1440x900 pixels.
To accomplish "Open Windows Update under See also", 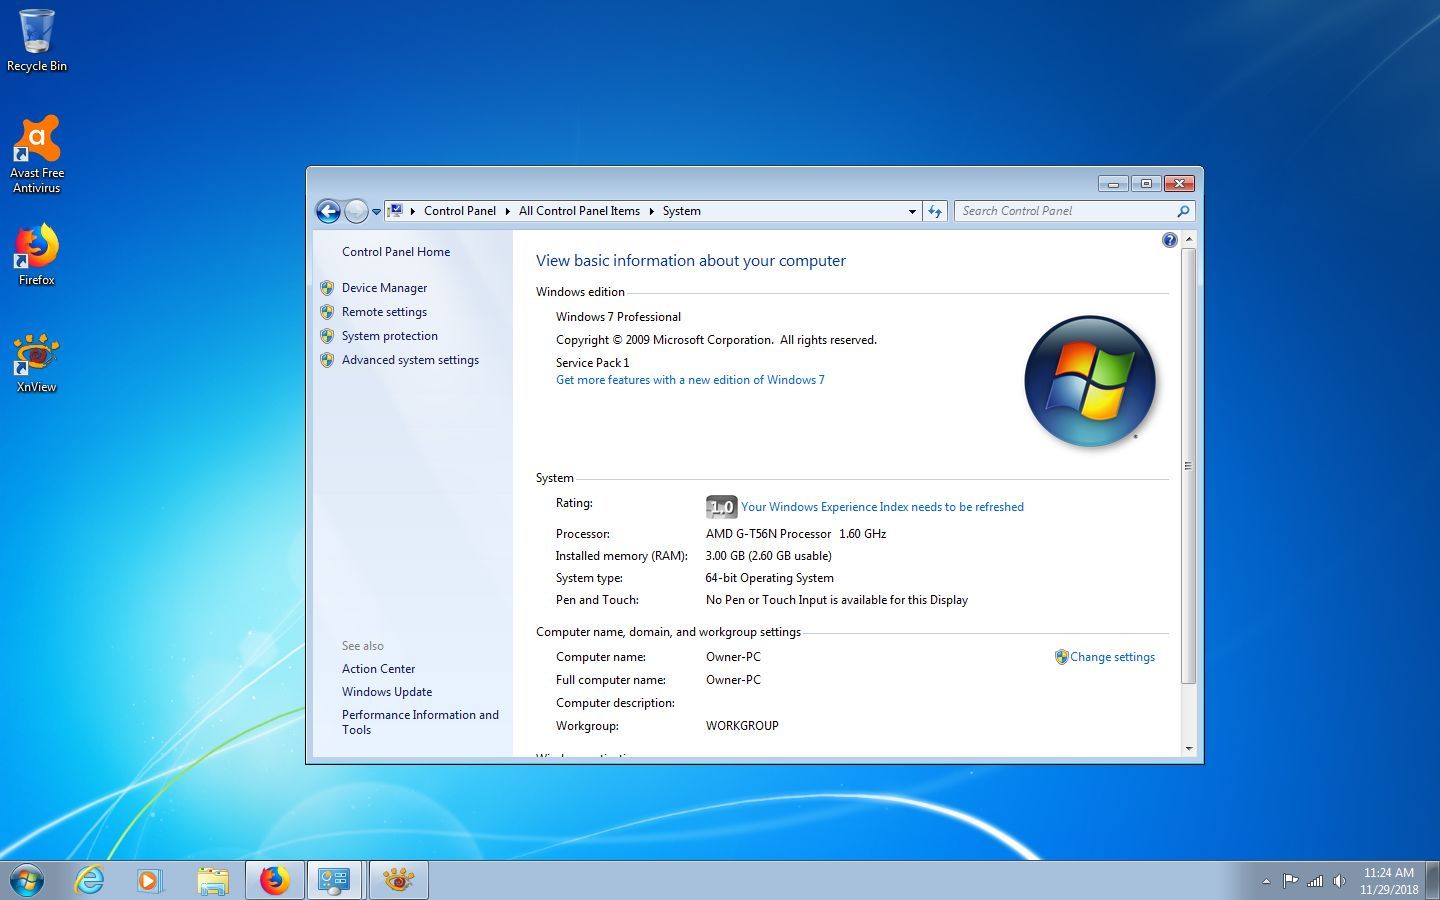I will tap(387, 692).
